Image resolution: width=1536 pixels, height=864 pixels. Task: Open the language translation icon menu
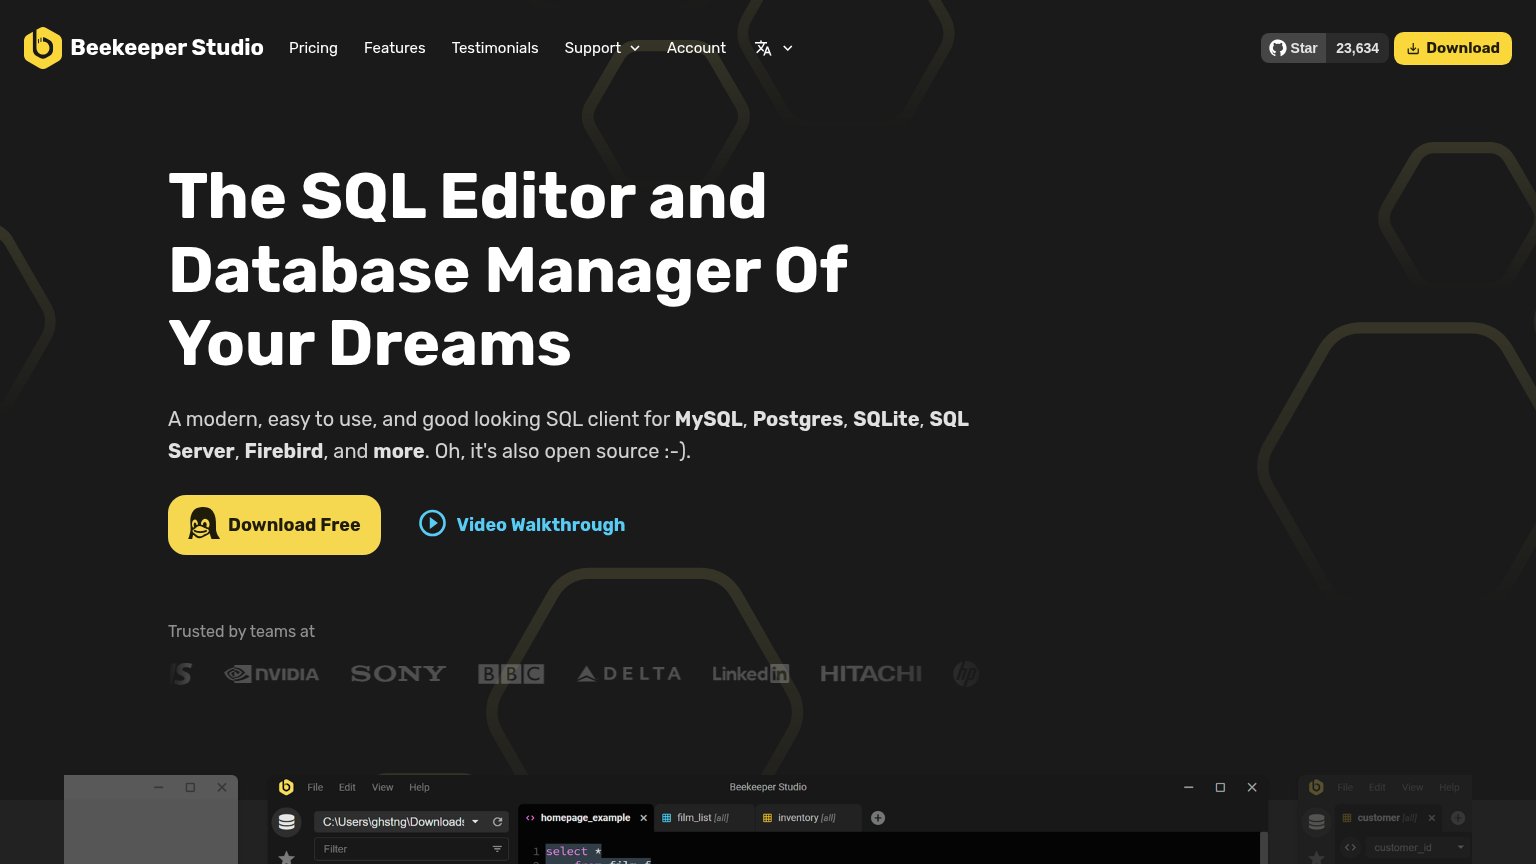(x=774, y=48)
